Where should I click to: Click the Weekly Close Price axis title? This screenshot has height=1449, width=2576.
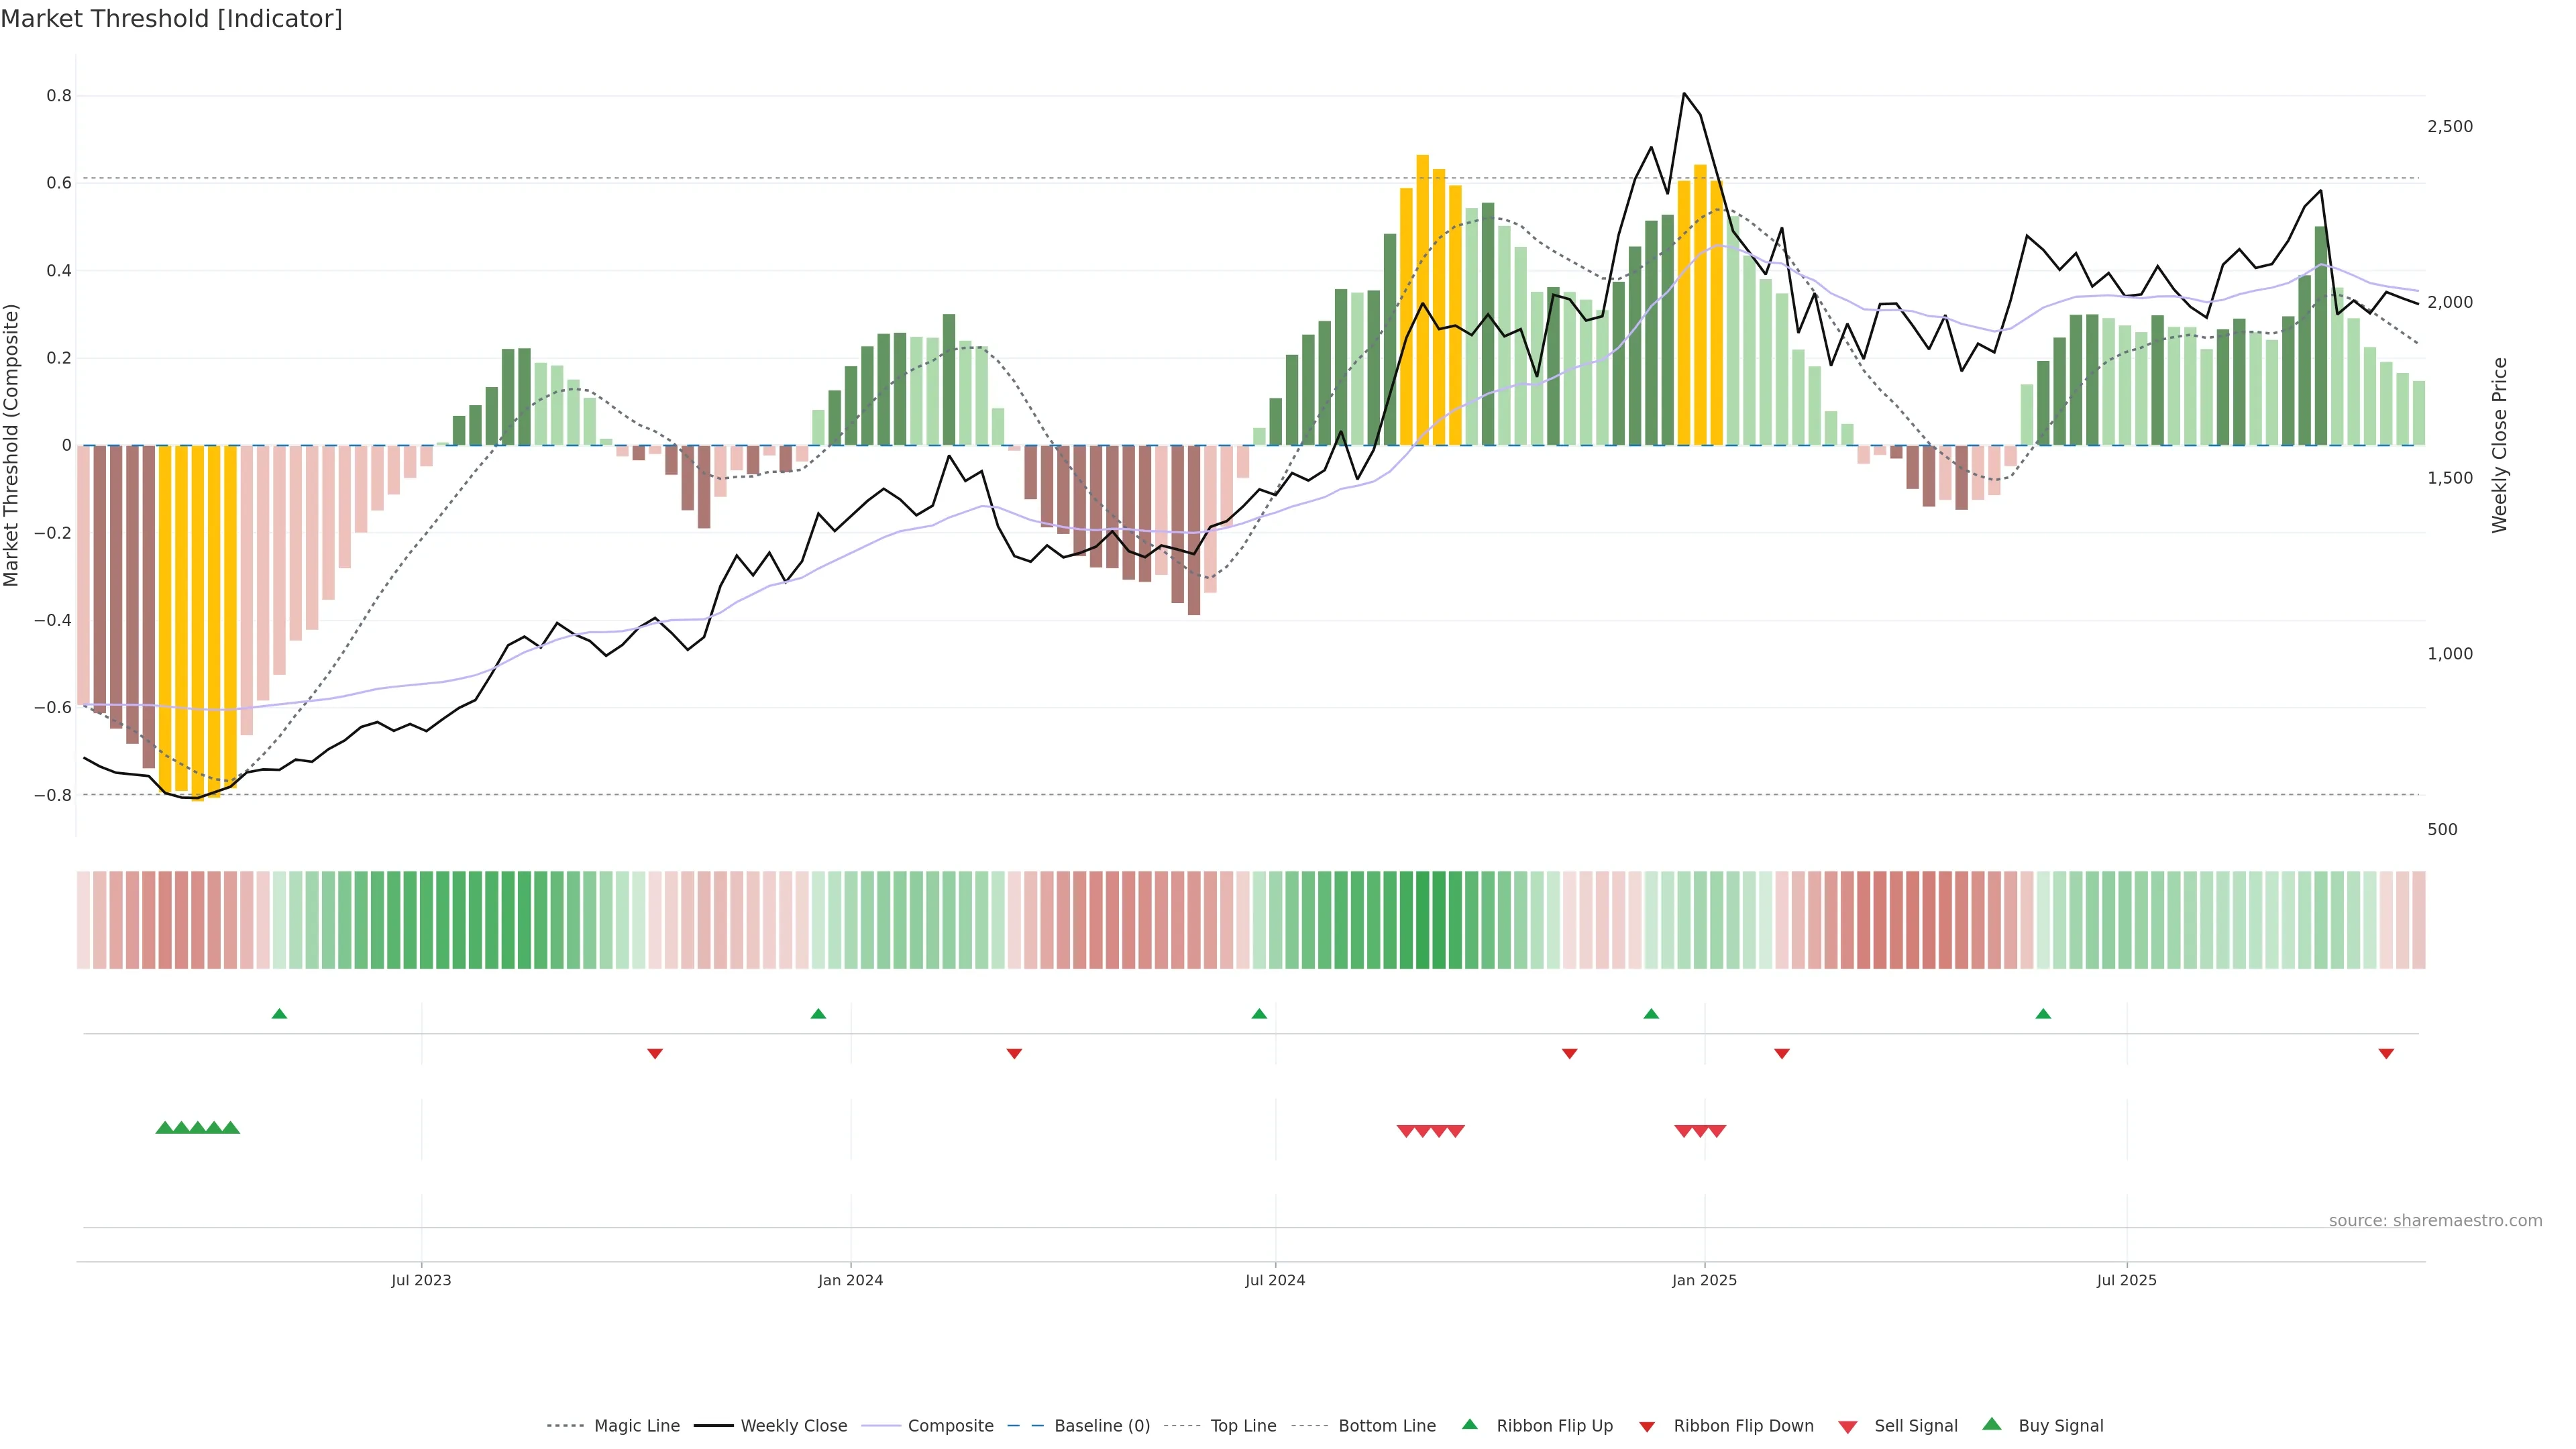2500,445
